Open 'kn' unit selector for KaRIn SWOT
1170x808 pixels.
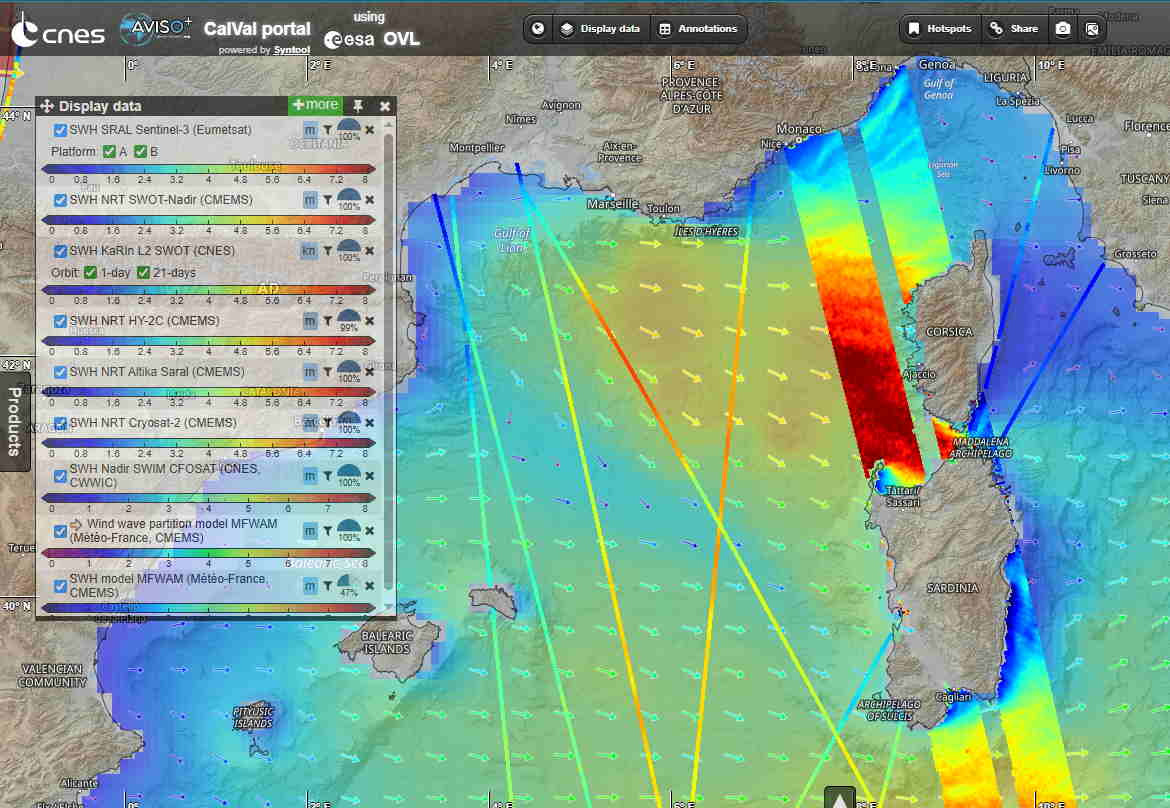[x=310, y=251]
